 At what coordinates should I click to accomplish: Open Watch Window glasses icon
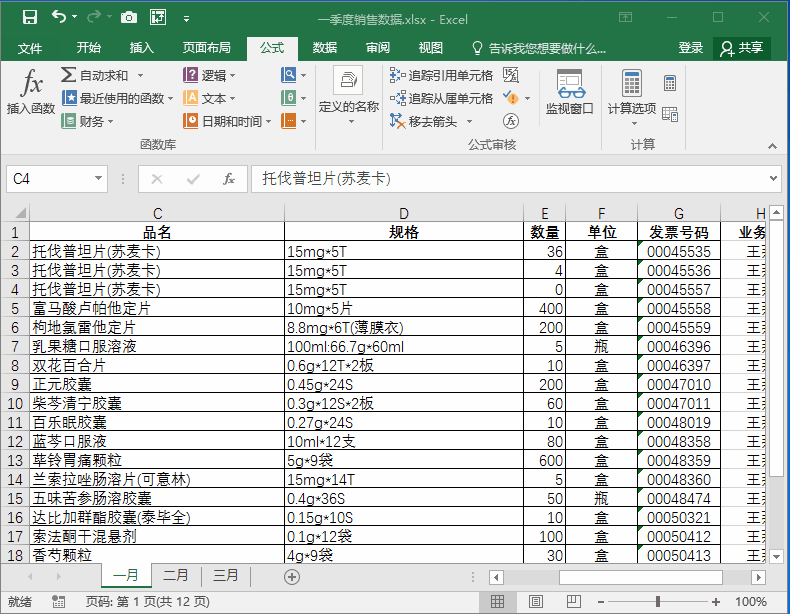[570, 84]
